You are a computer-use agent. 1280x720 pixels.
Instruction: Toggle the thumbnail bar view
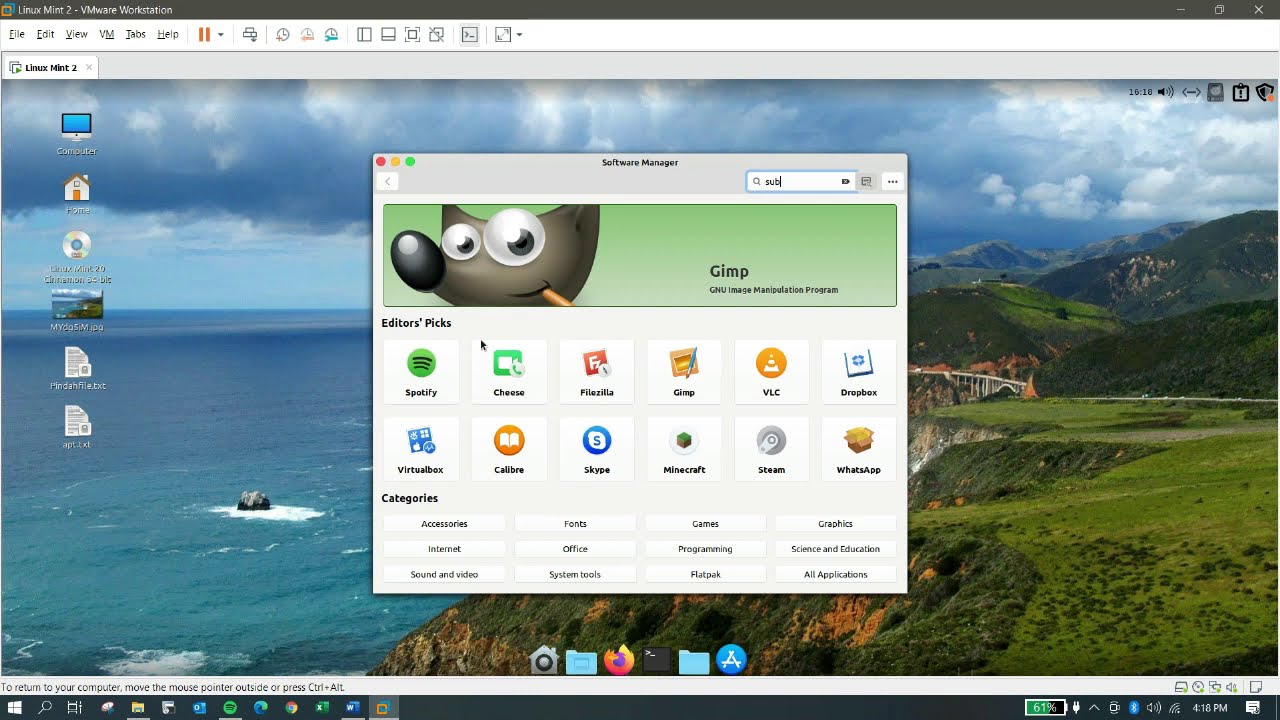coord(388,34)
